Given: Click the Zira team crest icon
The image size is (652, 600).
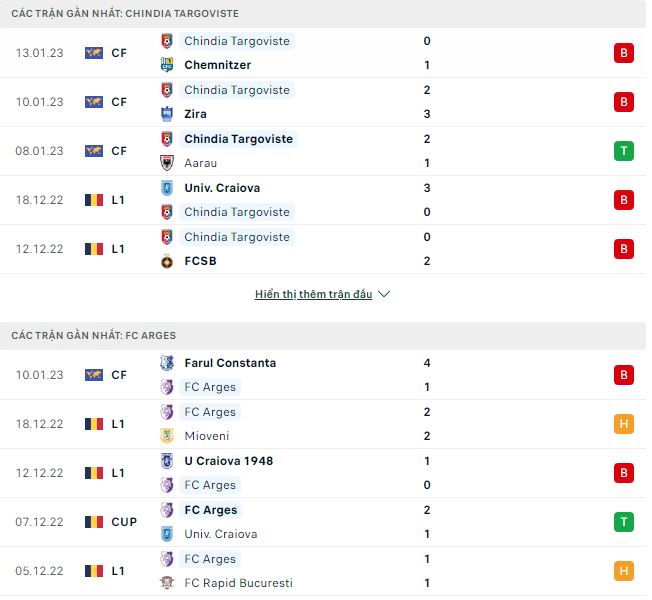Looking at the screenshot, I should 167,114.
